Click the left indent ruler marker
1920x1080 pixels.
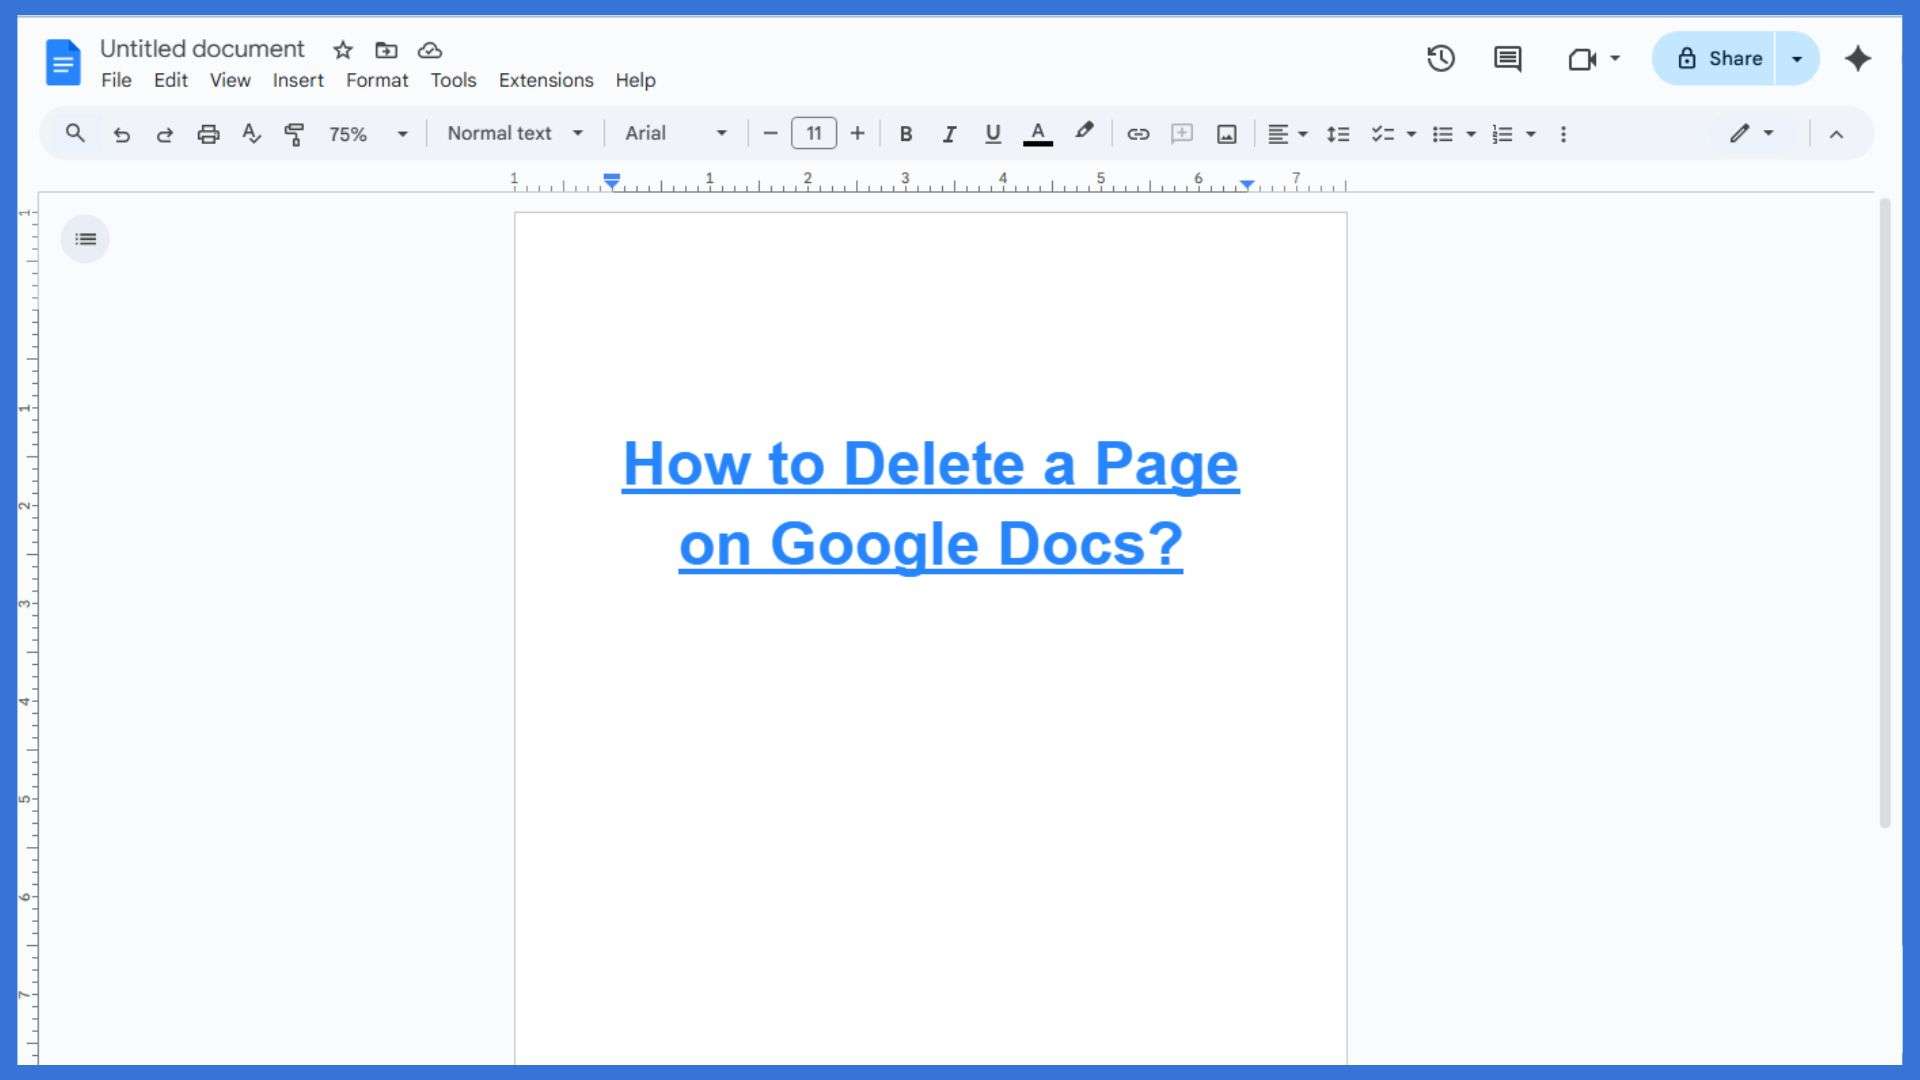612,181
